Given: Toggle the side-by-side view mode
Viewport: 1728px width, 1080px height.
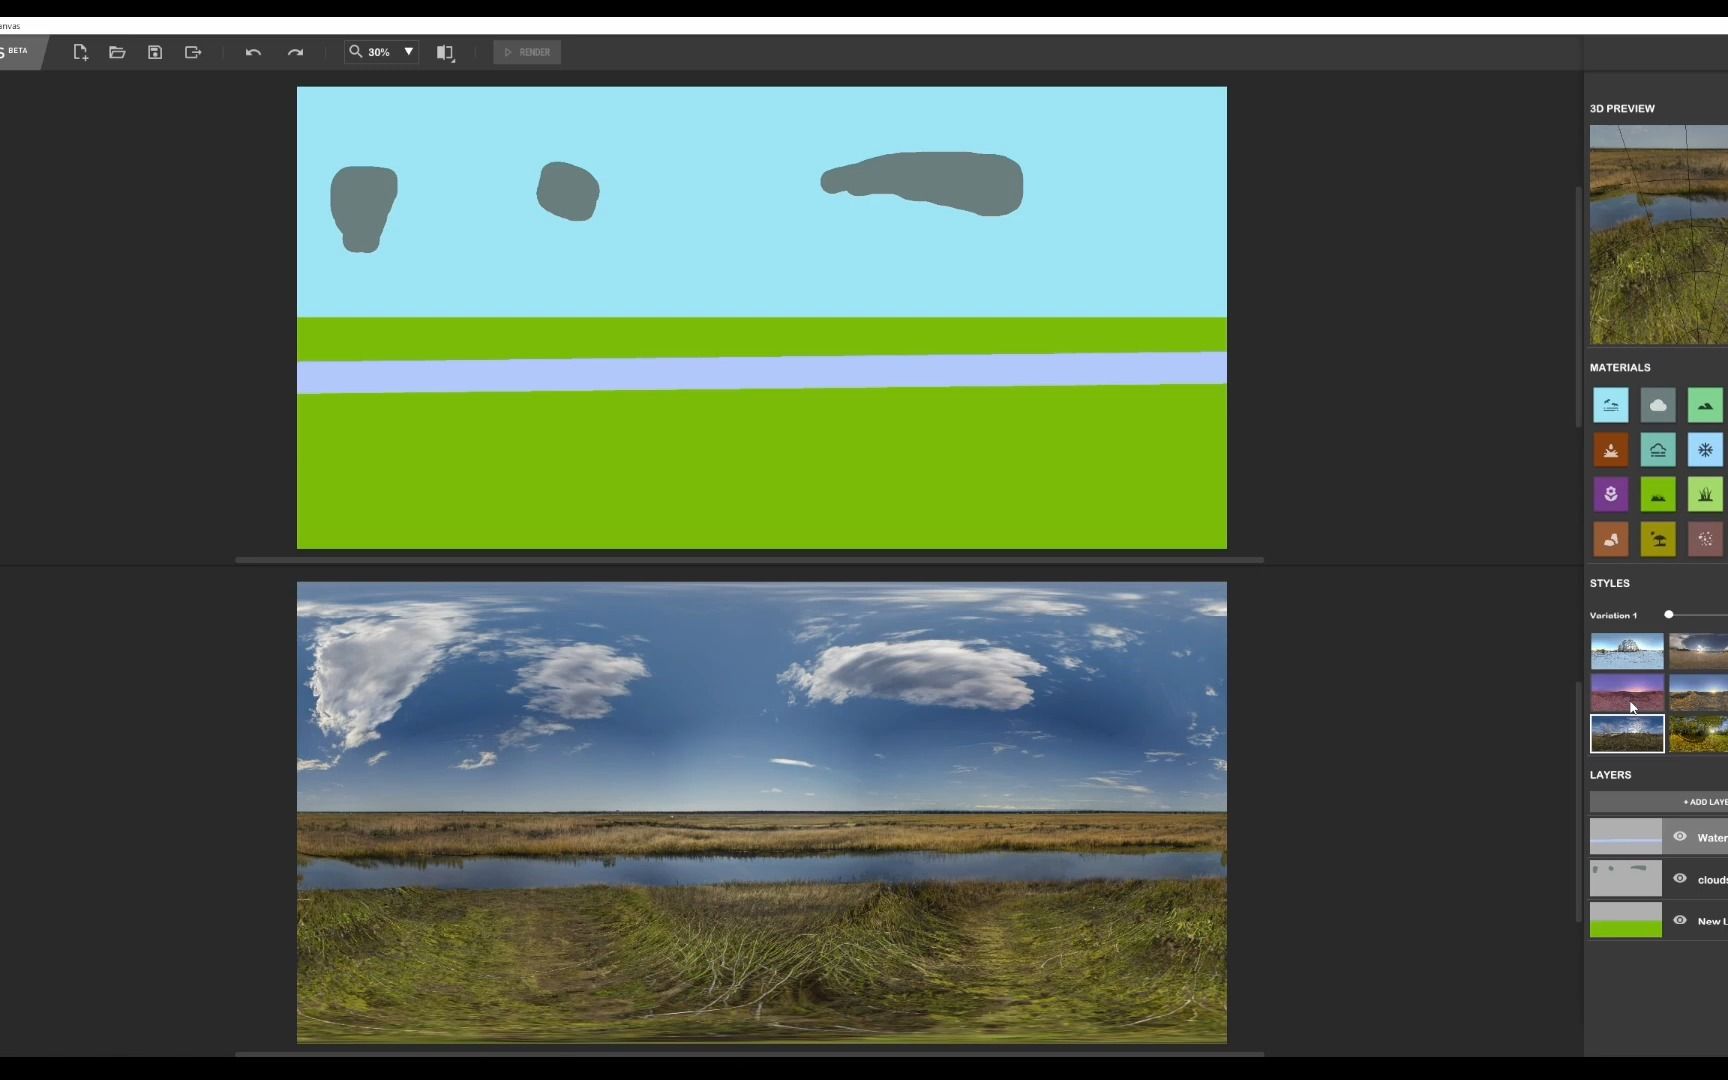Looking at the screenshot, I should pos(446,52).
